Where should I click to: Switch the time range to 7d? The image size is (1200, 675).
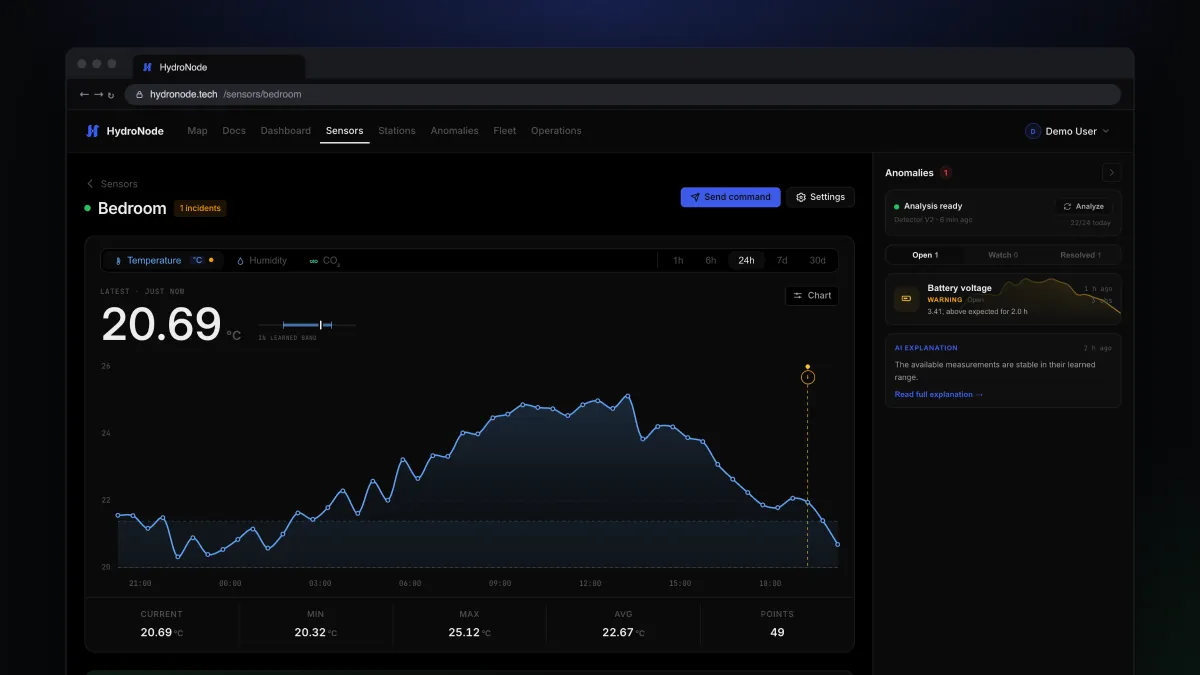pos(782,261)
